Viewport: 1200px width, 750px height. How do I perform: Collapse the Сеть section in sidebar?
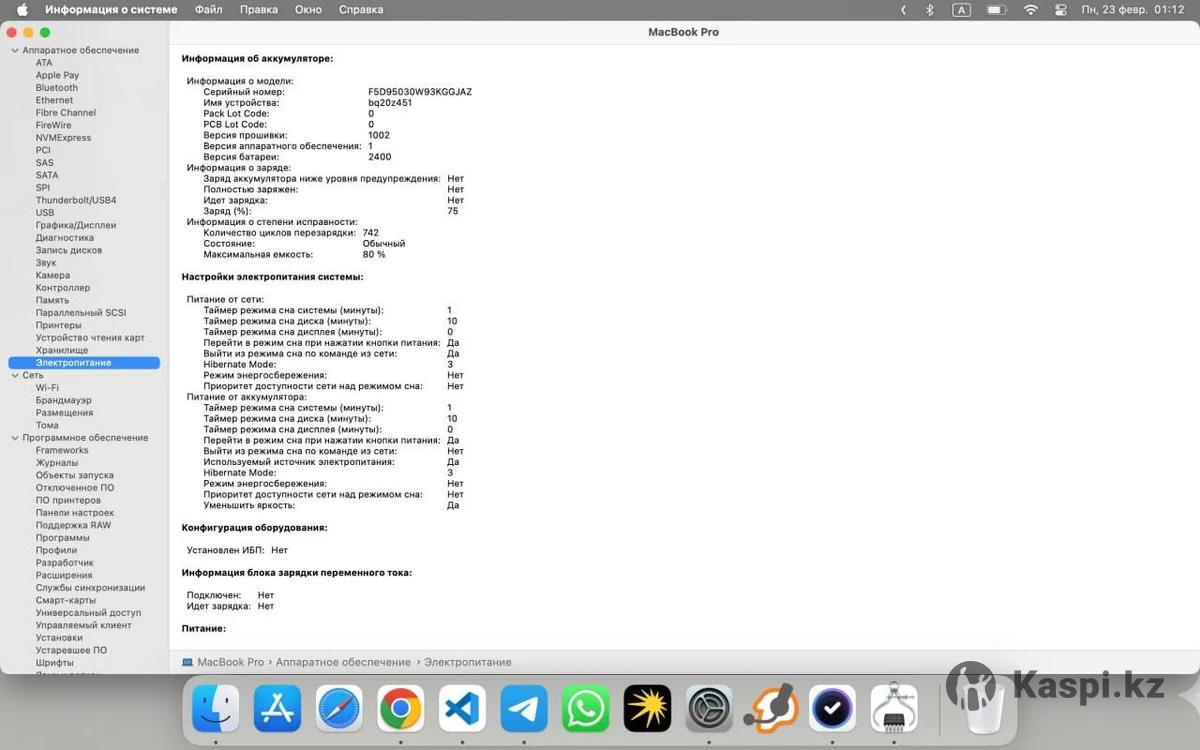(15, 375)
